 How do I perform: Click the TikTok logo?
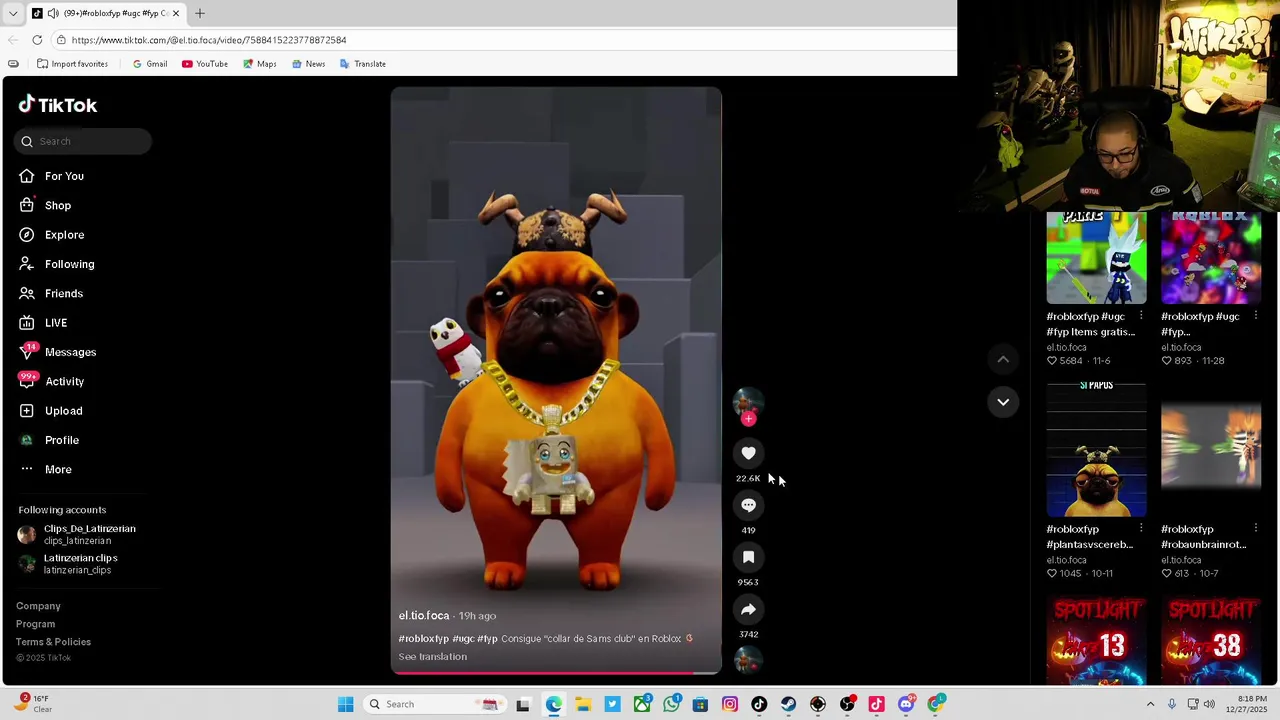tap(58, 105)
